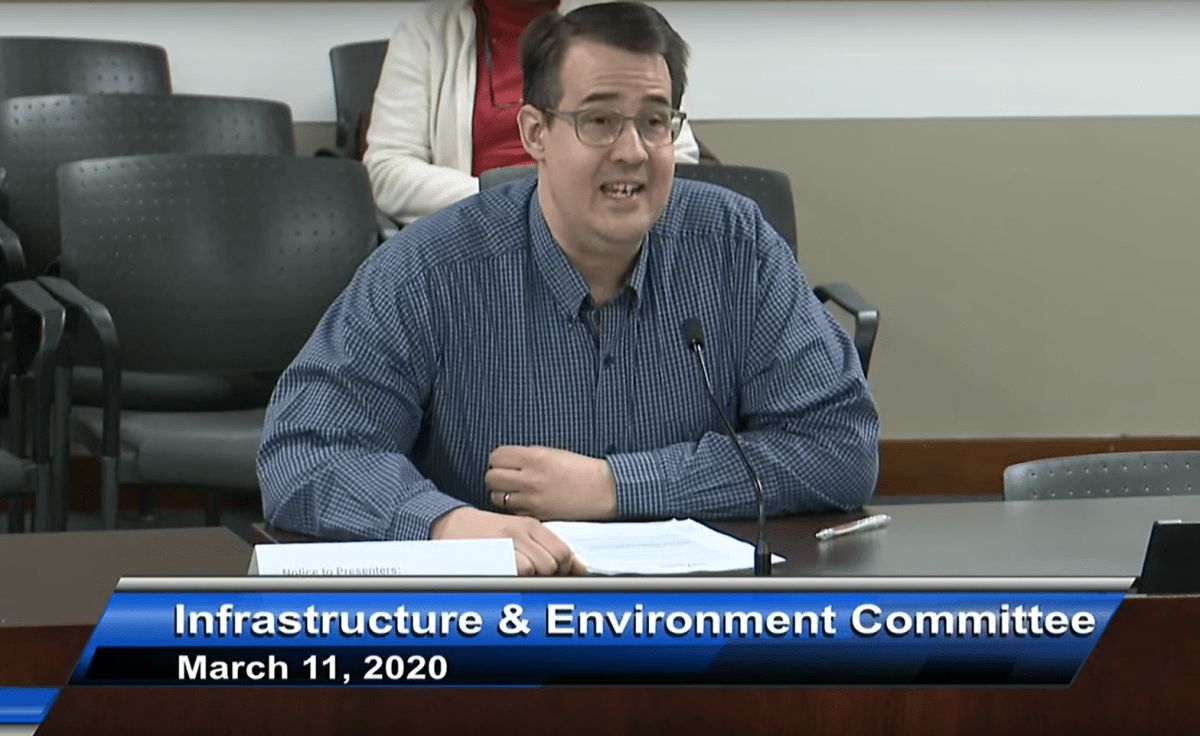Screen dimensions: 1200x736
Task: Click the gray chair back at right
Action: click(1100, 476)
